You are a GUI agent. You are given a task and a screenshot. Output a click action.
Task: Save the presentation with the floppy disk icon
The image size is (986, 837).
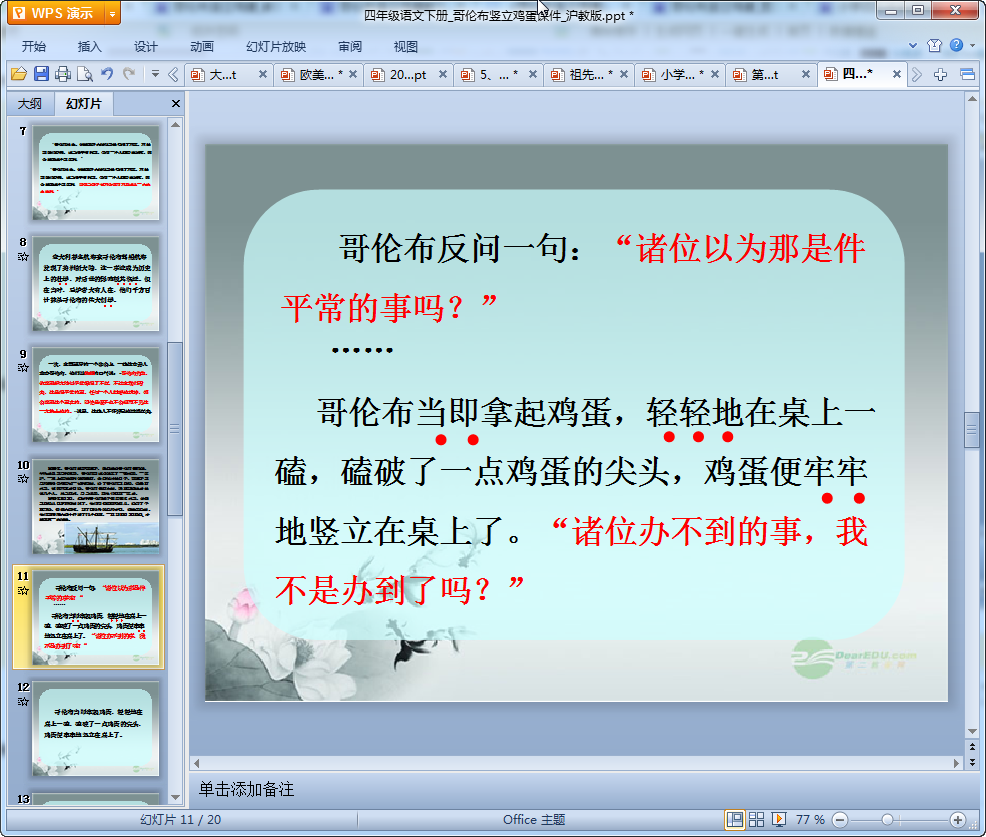(41, 74)
